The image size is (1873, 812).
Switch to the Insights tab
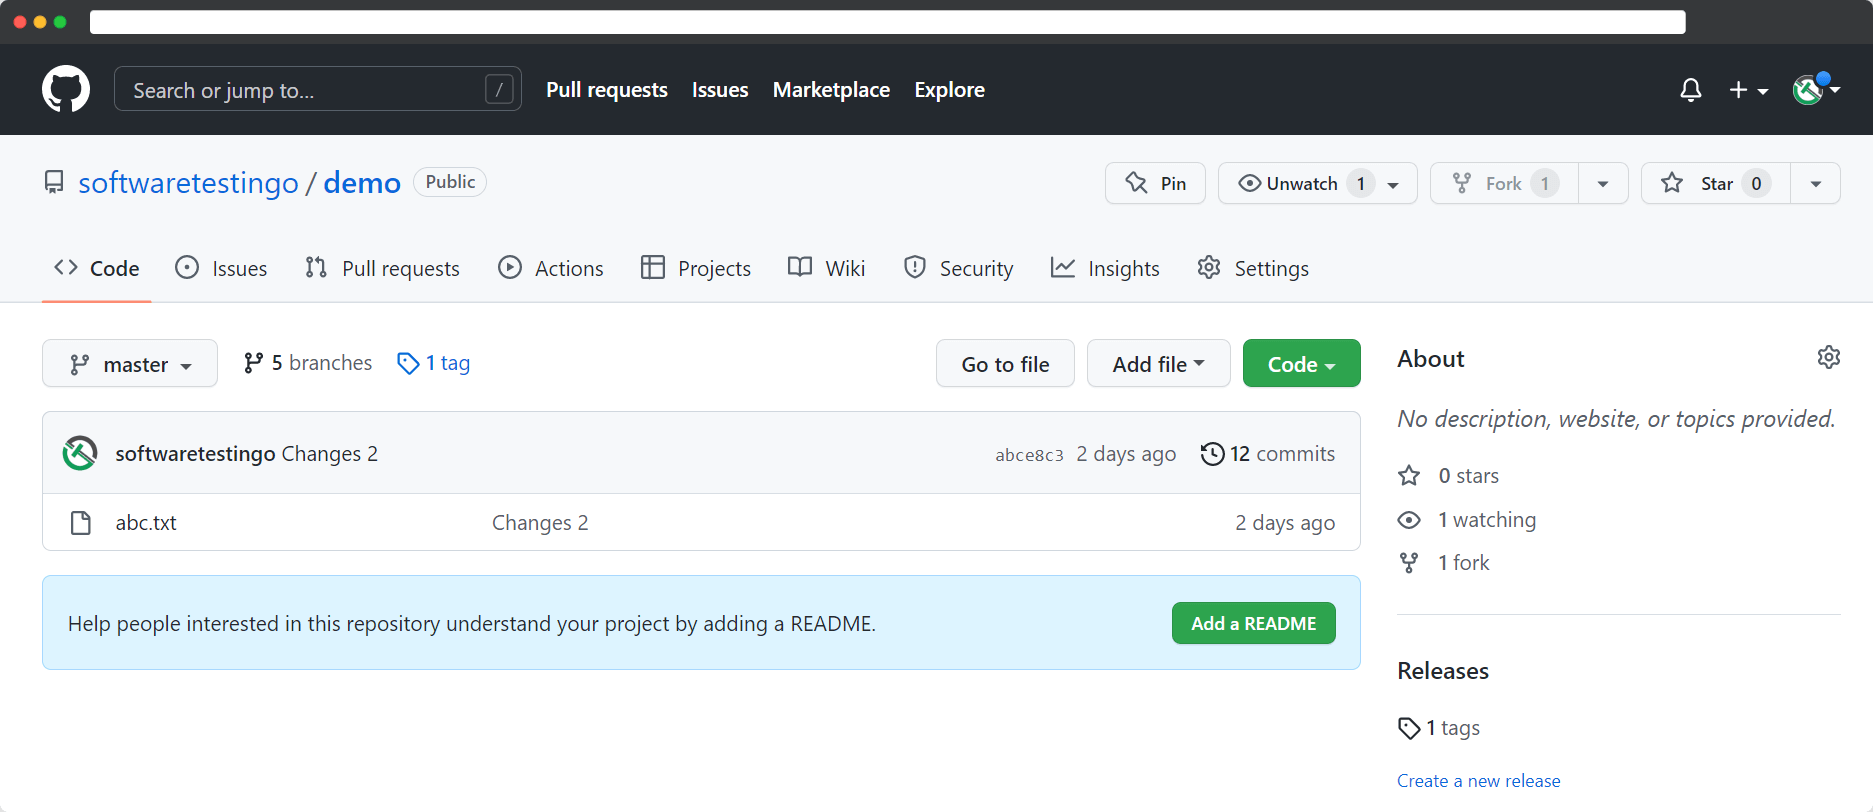(x=1105, y=268)
